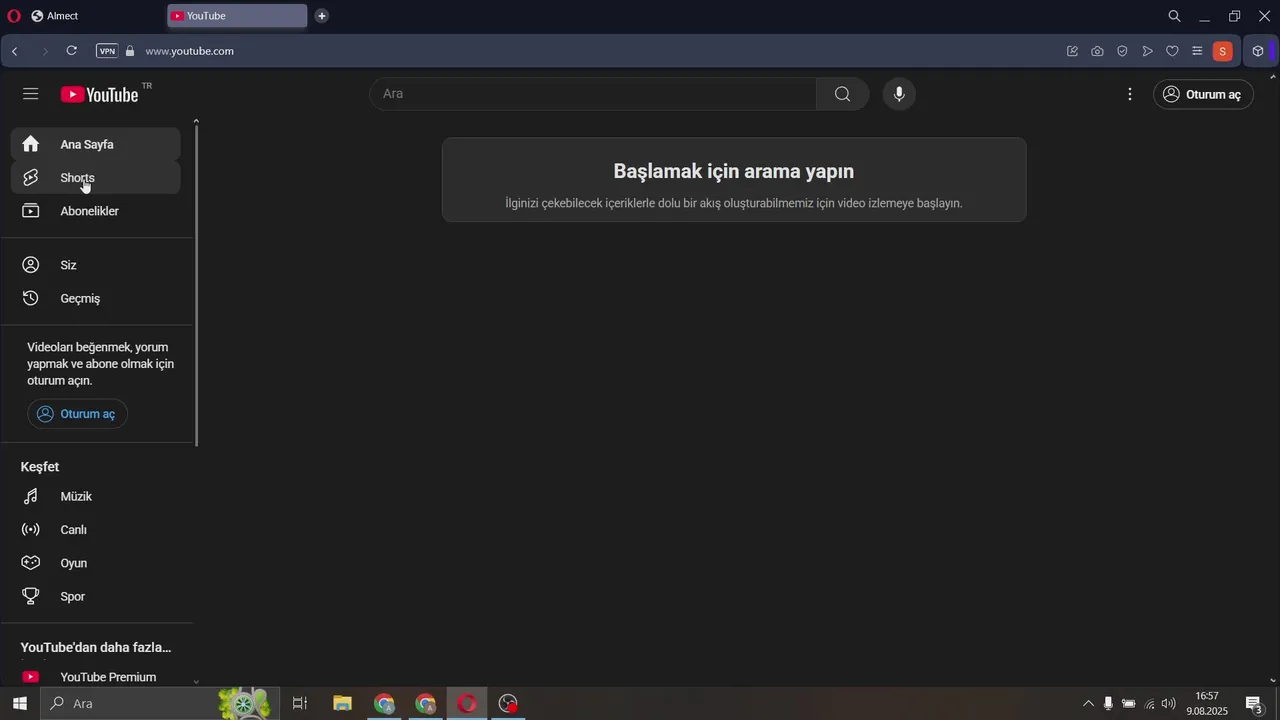
Task: Open the OBS recorder taskbar icon
Action: point(508,704)
